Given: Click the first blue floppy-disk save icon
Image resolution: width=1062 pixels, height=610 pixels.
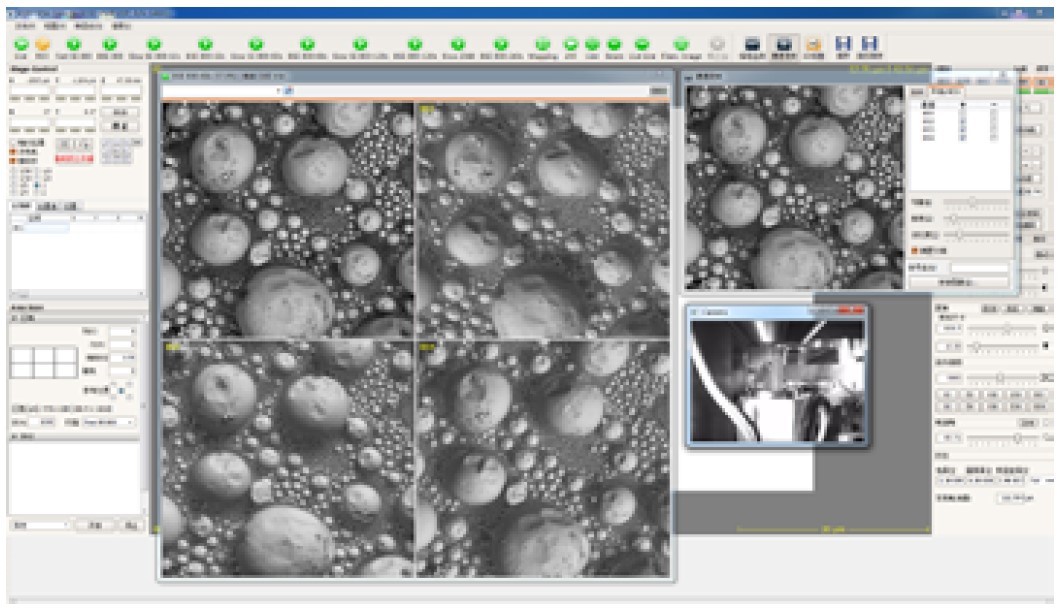Looking at the screenshot, I should point(843,45).
